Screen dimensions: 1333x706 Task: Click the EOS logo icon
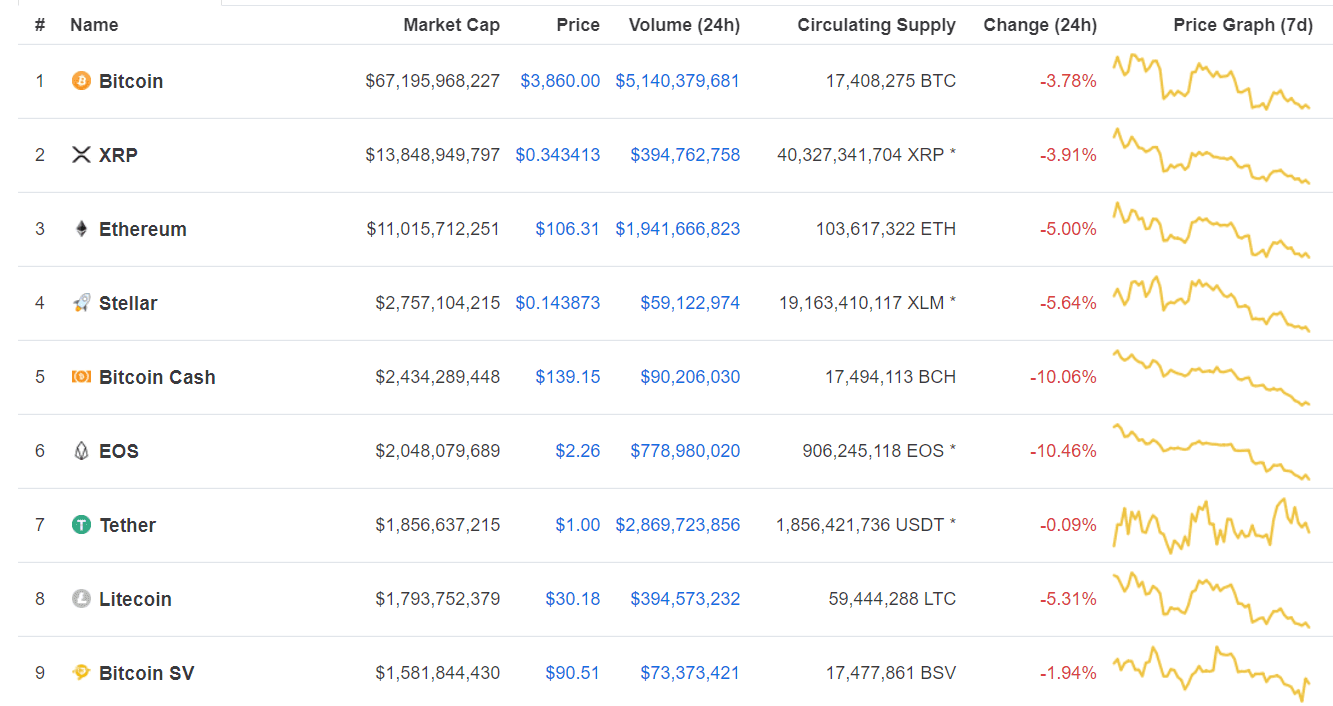coord(81,451)
